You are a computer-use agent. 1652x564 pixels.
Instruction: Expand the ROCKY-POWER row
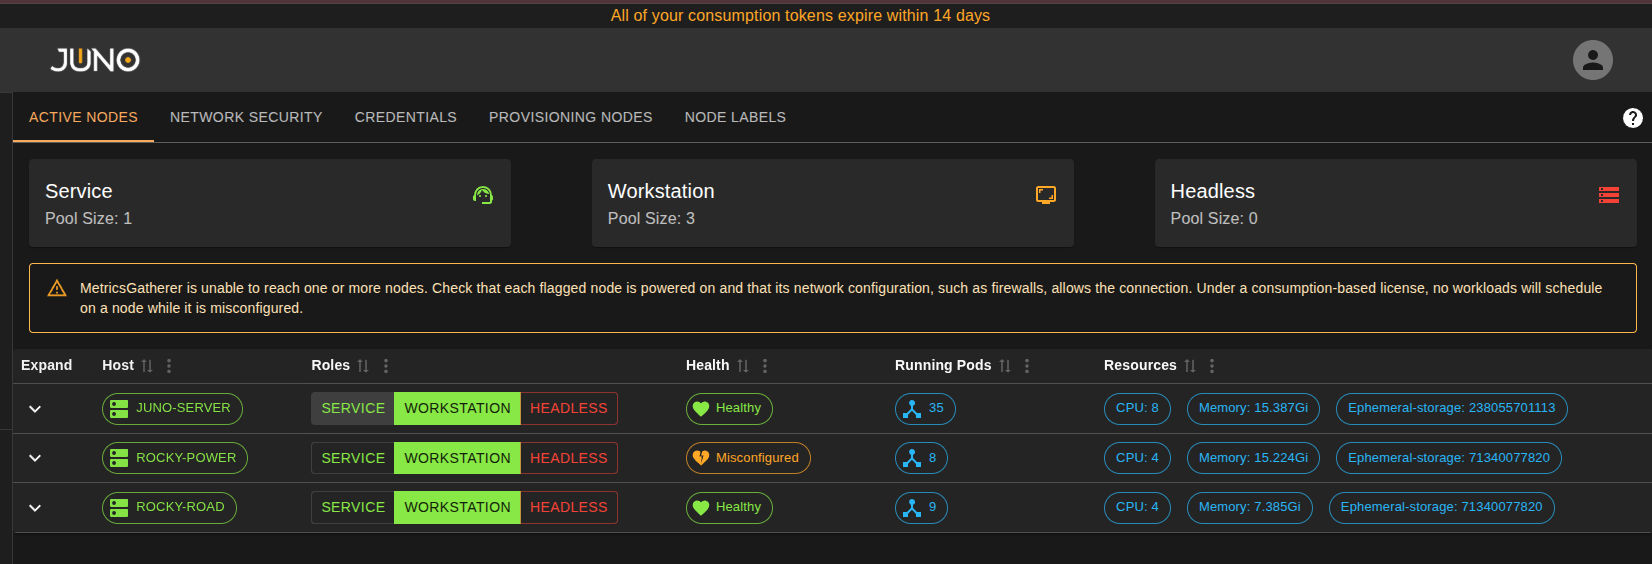[x=35, y=458]
